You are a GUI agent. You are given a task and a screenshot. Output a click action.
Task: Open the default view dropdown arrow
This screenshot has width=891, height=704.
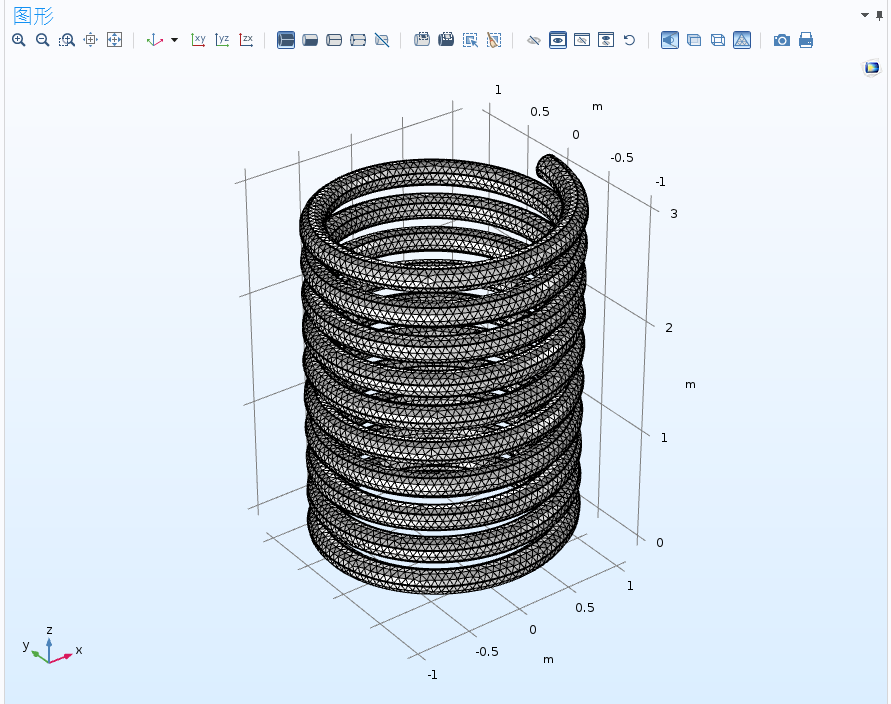point(174,40)
